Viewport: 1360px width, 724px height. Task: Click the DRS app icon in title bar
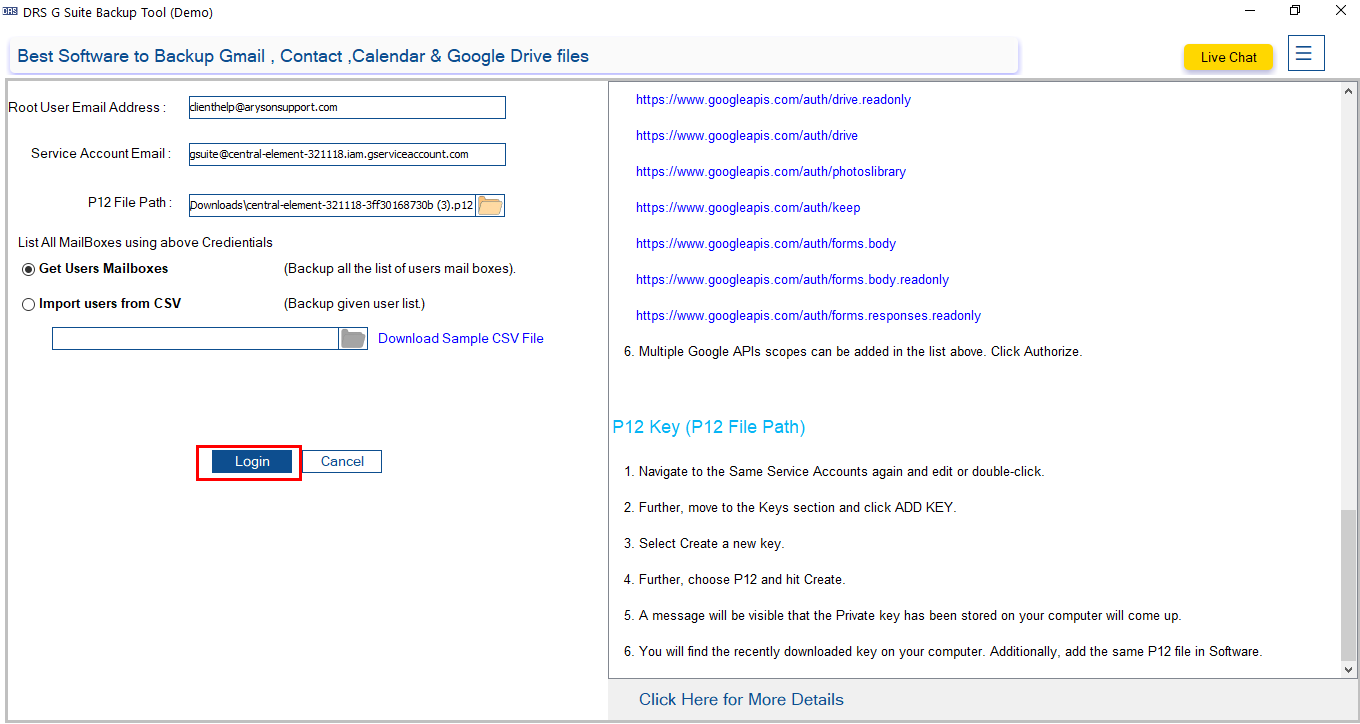tap(10, 12)
